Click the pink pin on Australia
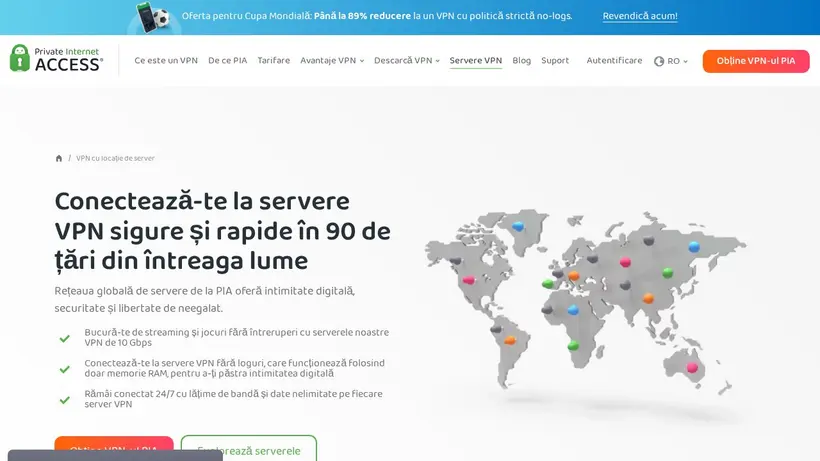The height and width of the screenshot is (461, 820). pos(692,367)
